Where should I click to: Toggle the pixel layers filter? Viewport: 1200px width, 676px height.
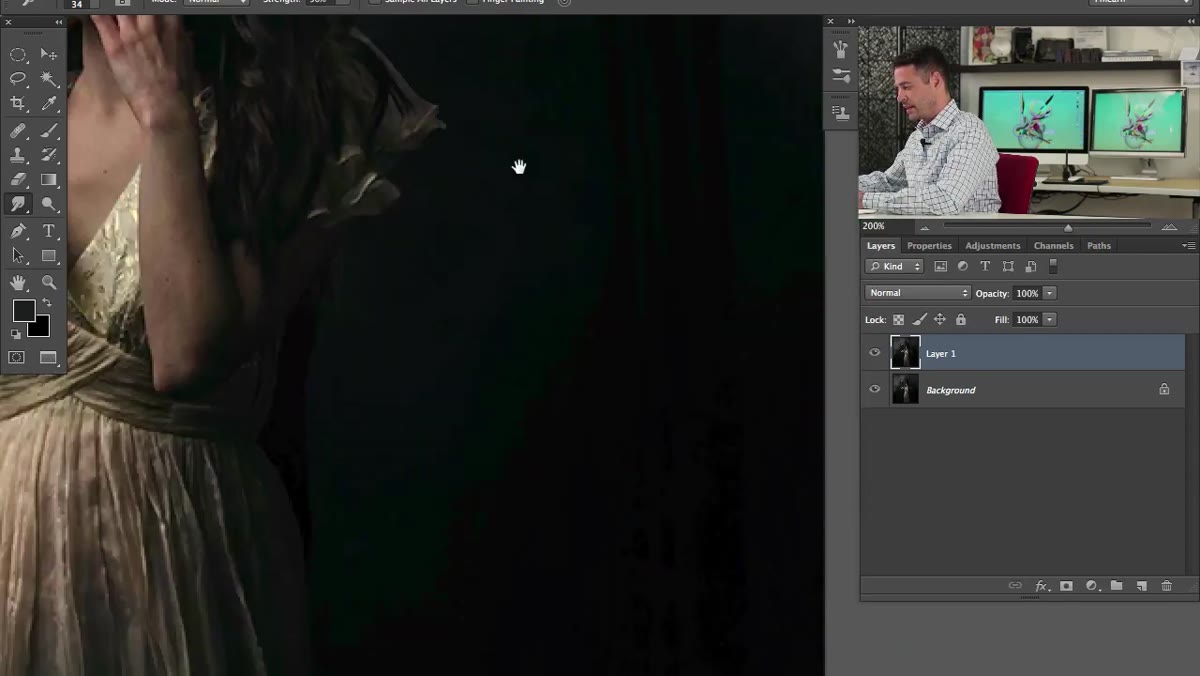940,267
